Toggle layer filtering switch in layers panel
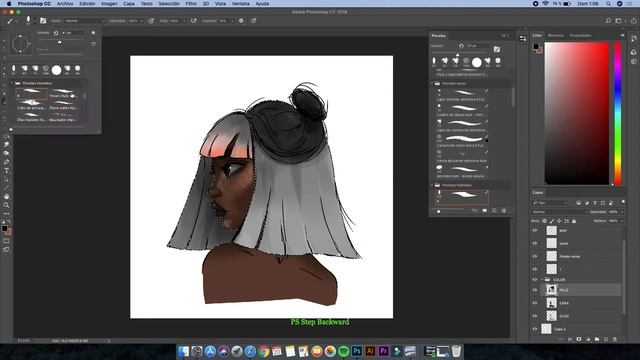Viewport: 640px width, 360px height. (623, 202)
